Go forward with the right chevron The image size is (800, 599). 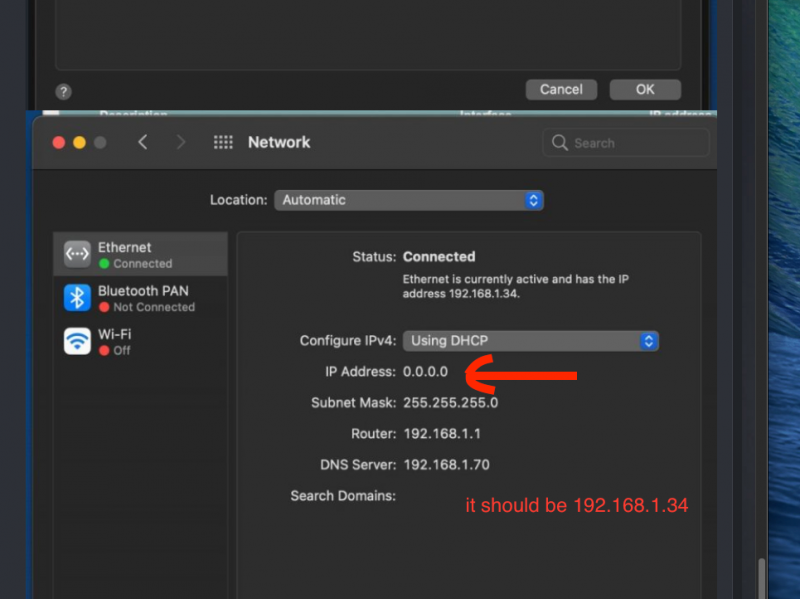181,142
